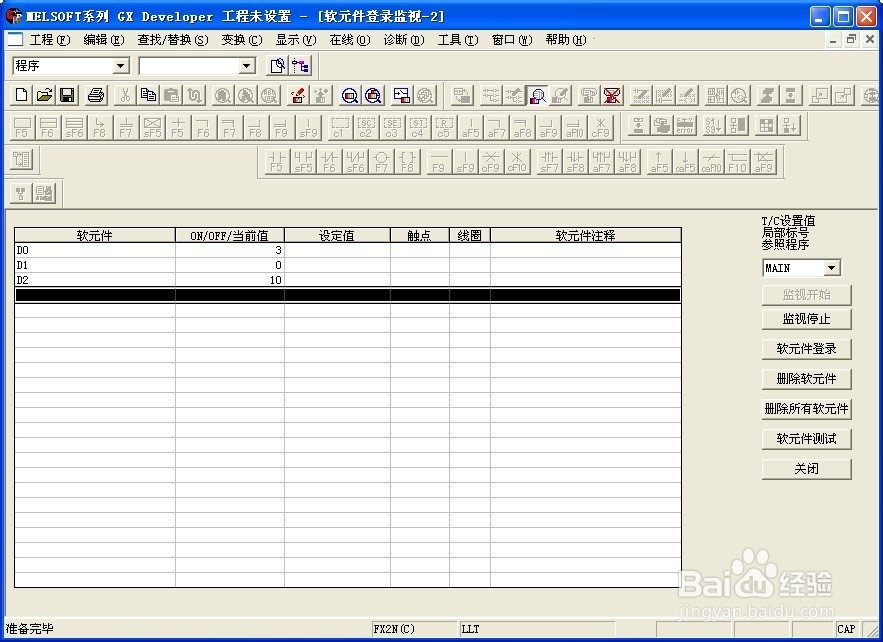Click the telephone-shaped remote operation icon
Screen dimensions: 883x642
click(588, 95)
